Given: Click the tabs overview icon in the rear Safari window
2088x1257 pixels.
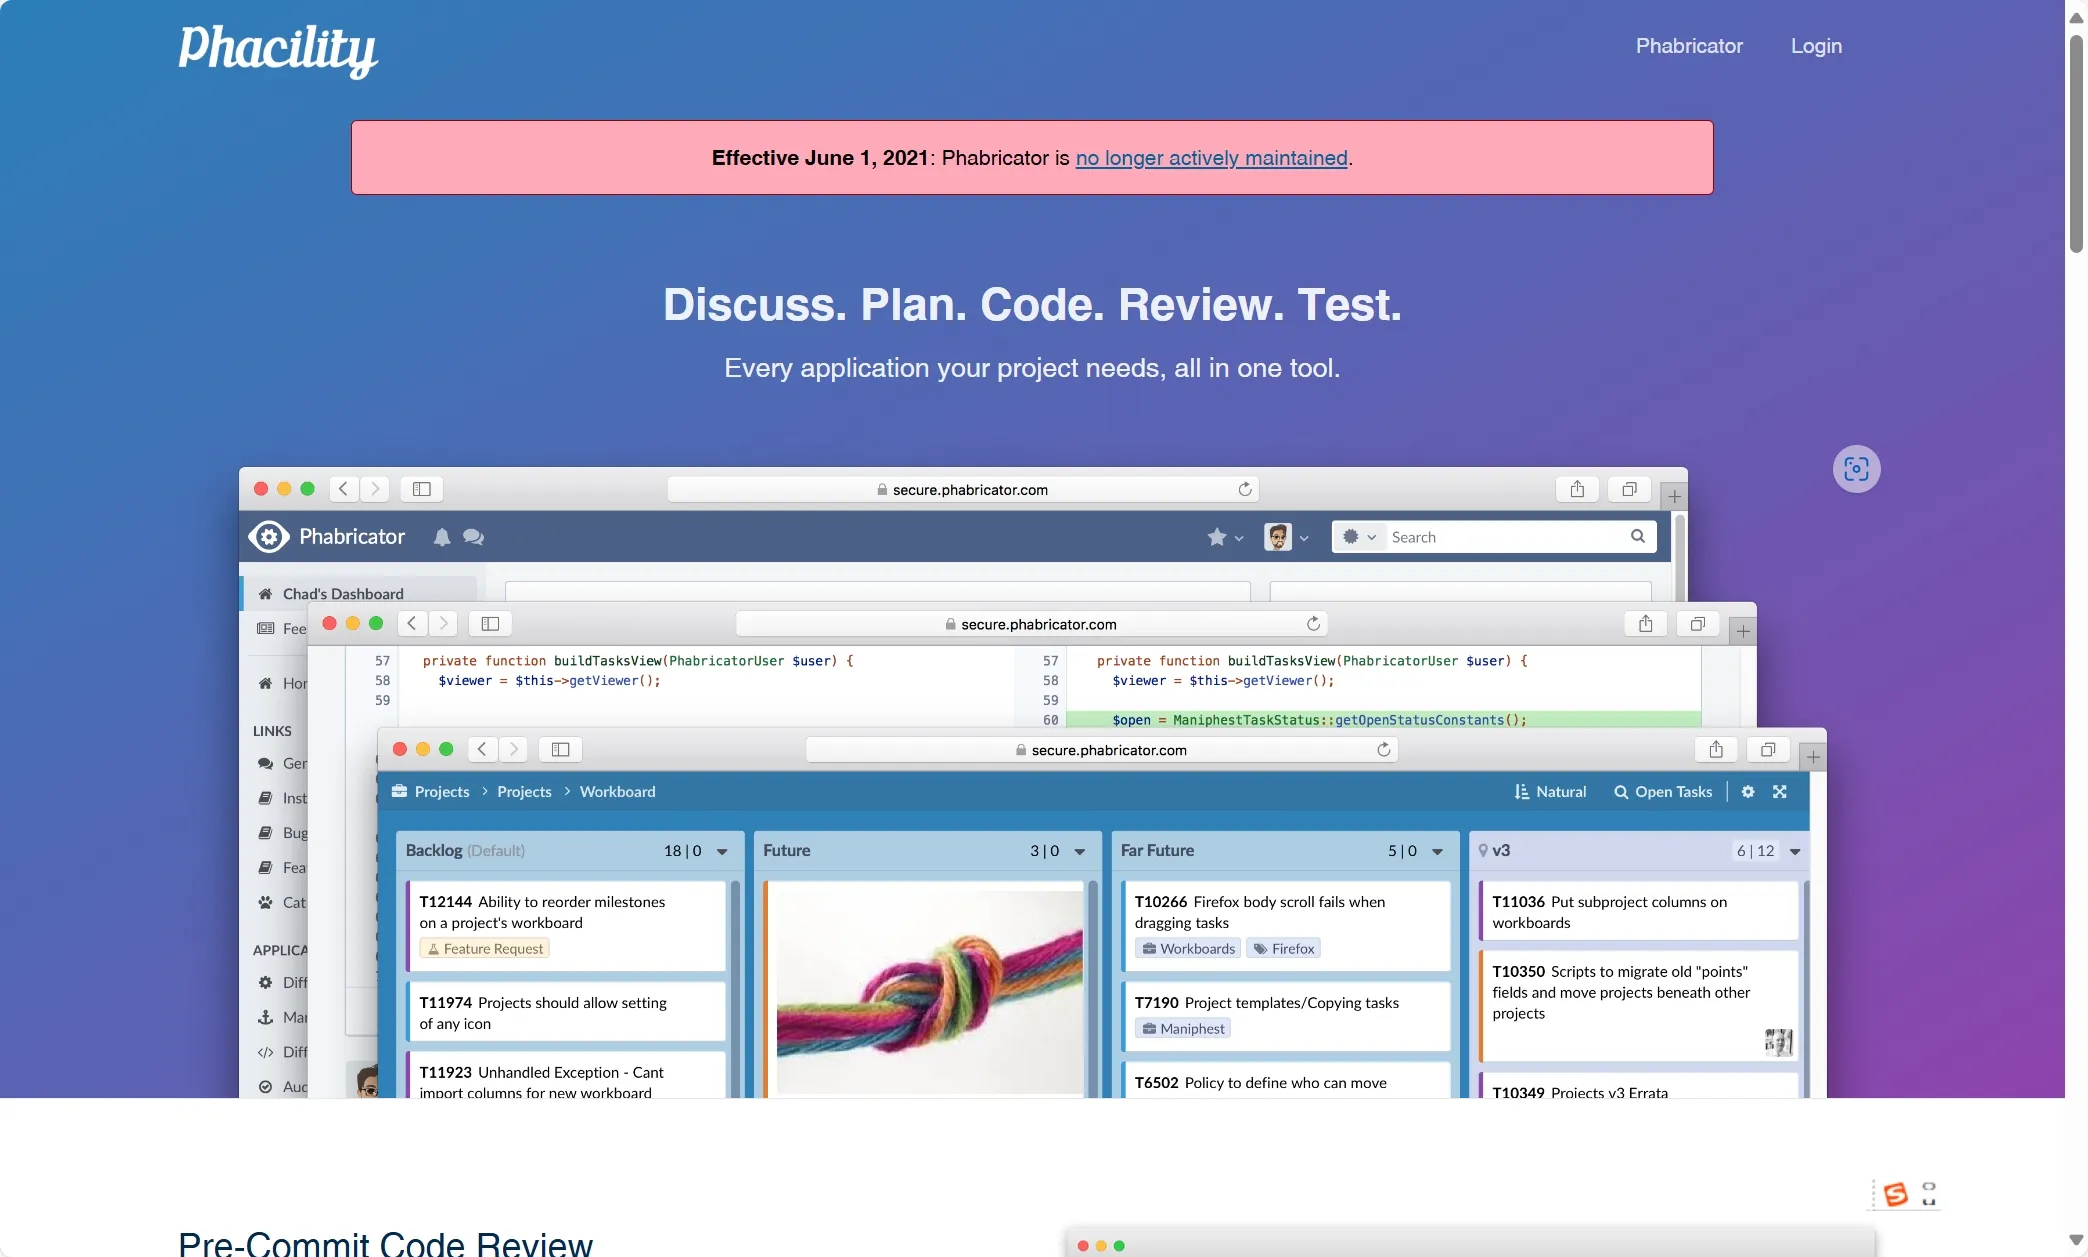Looking at the screenshot, I should tap(1629, 489).
